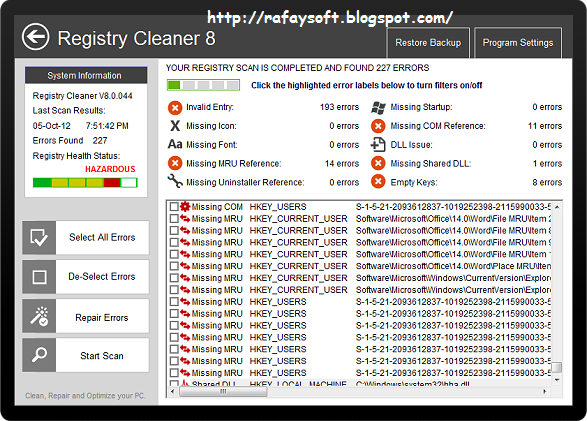Toggle the Missing MRU Reference filter label
Screen dimensions: 587x421
tap(234, 164)
